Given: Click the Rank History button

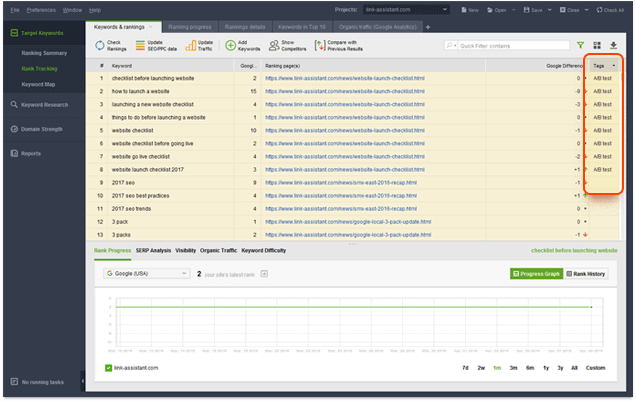Looking at the screenshot, I should [x=586, y=274].
